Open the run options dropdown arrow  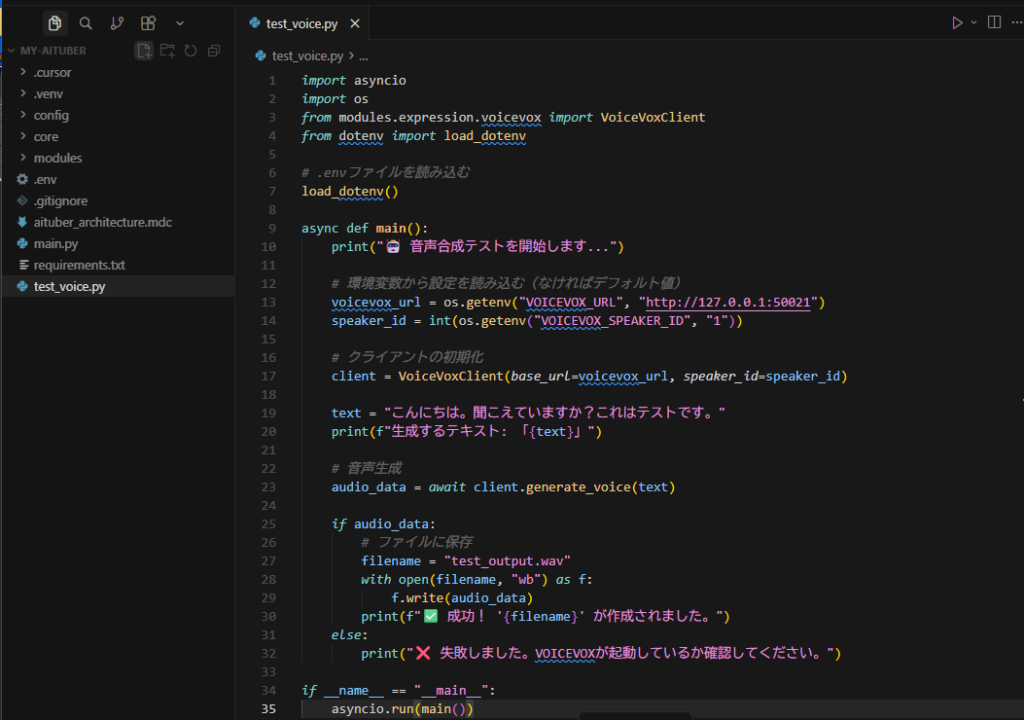[973, 22]
